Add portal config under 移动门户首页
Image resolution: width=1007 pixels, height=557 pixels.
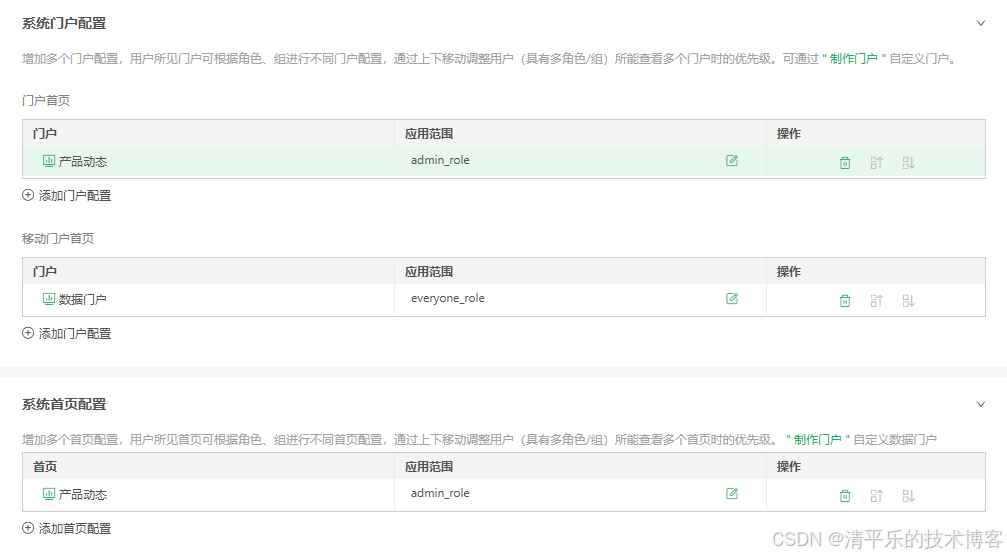[67, 333]
